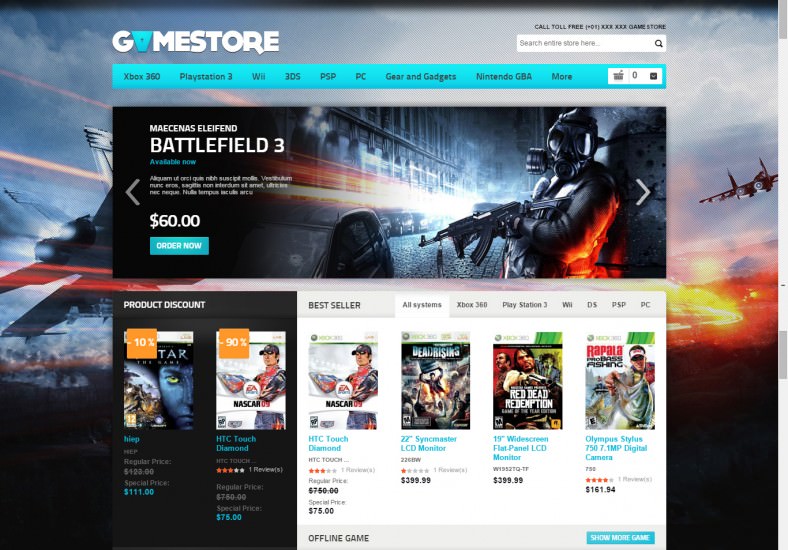
Task: Go to previous banner slide arrow
Action: 133,192
